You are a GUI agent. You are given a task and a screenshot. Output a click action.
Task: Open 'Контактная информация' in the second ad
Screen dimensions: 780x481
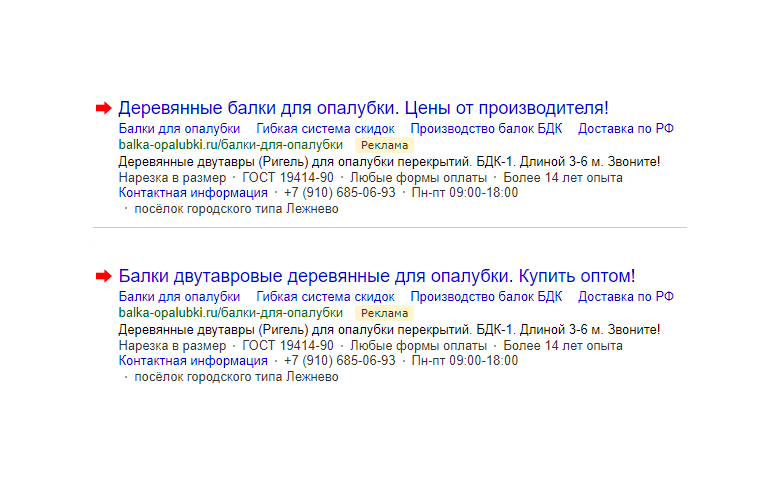[x=193, y=361]
